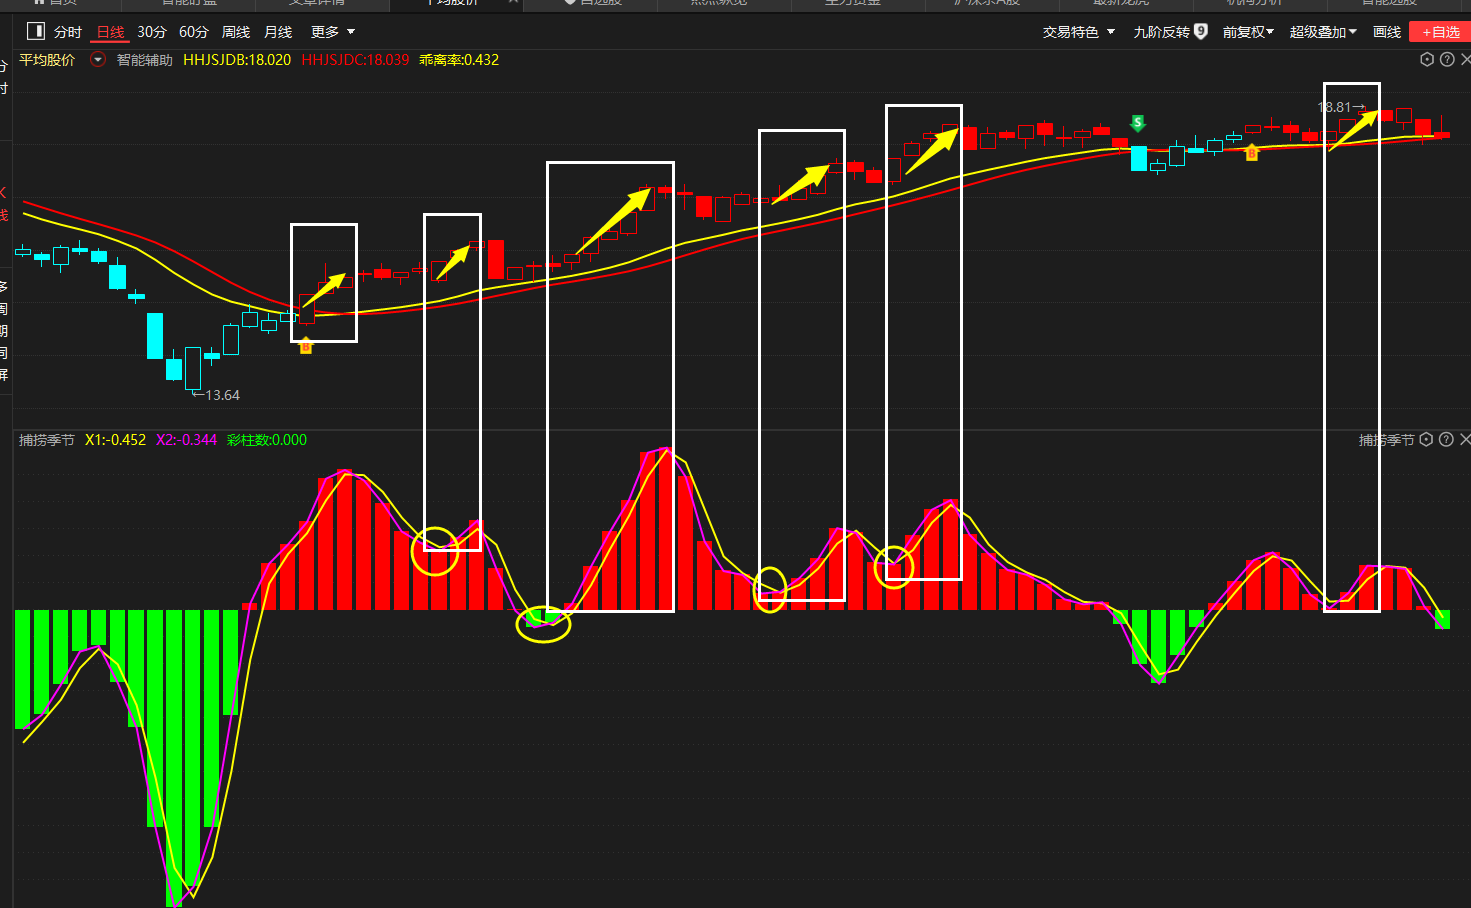Click the 彩柱数:0.000 value
This screenshot has height=908, width=1471.
click(267, 440)
